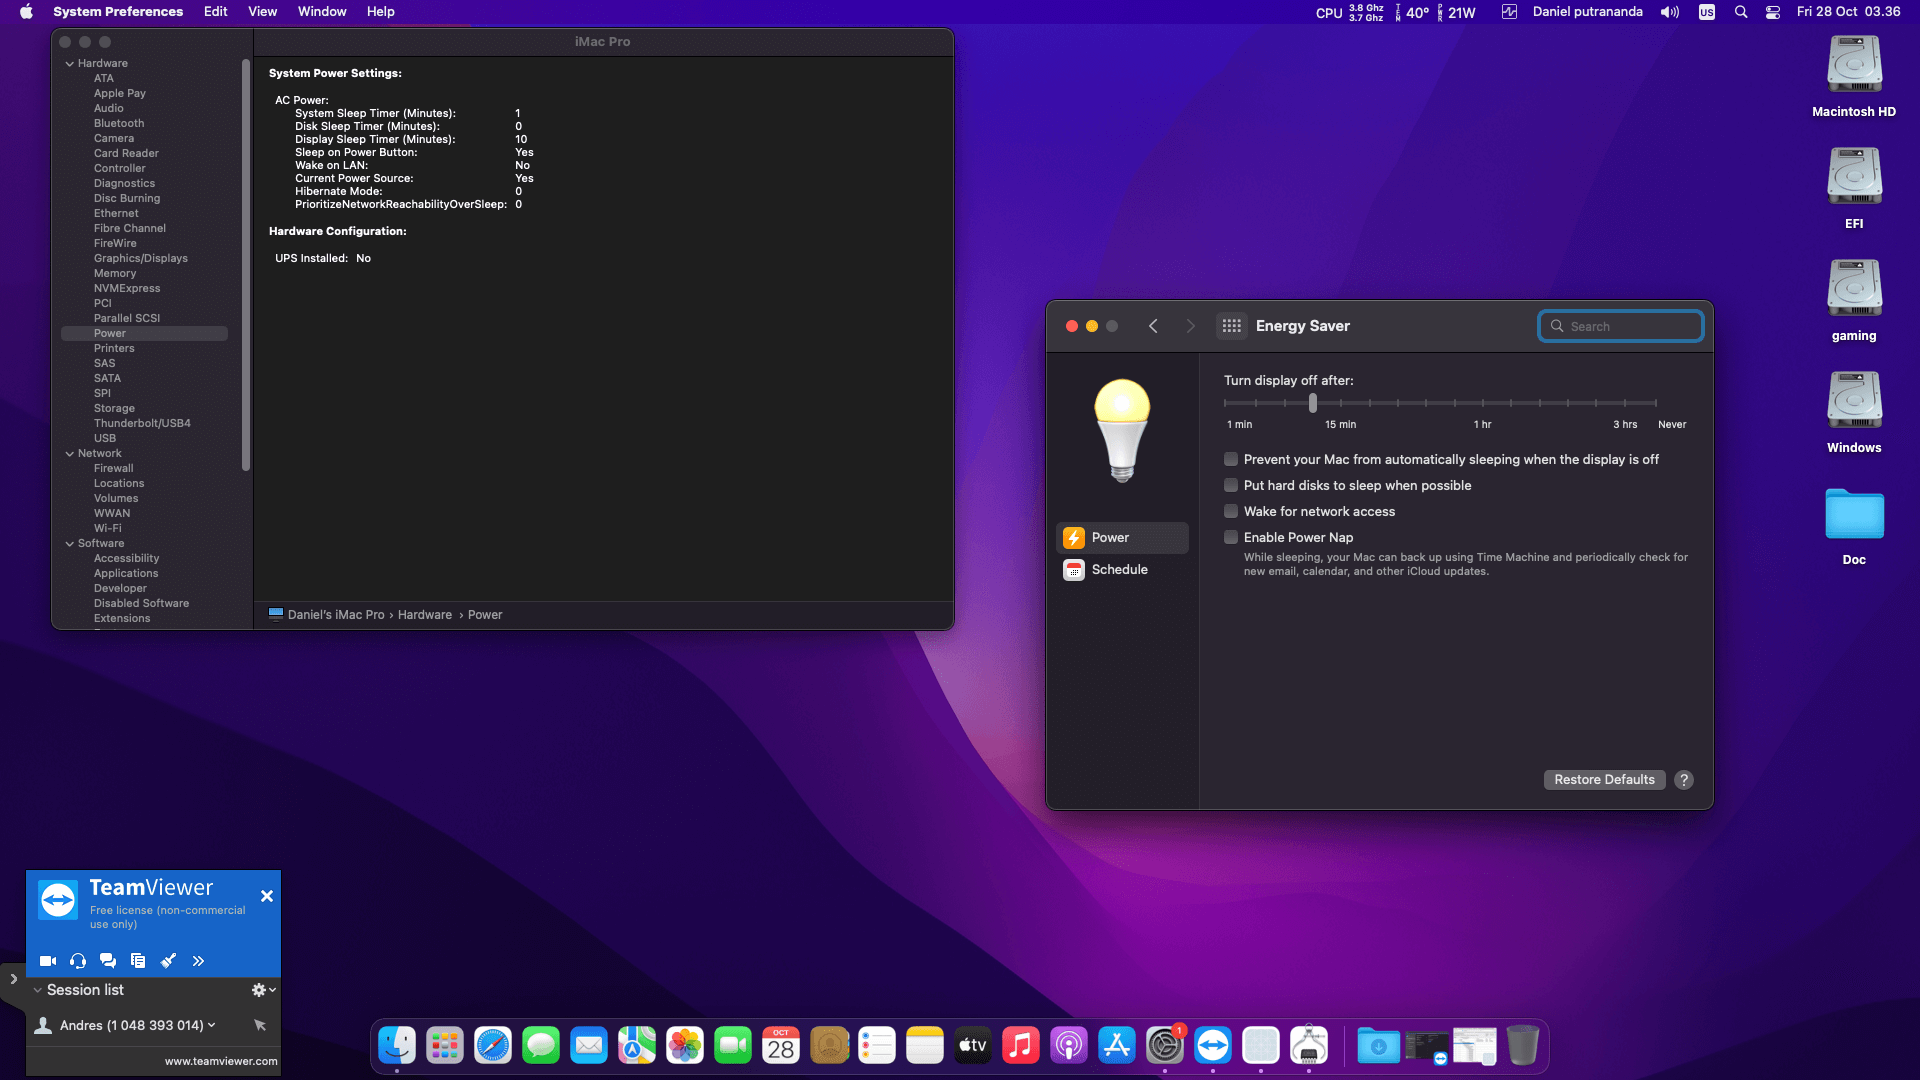Launch Safari from the Dock
The image size is (1920, 1080).
(x=493, y=1046)
